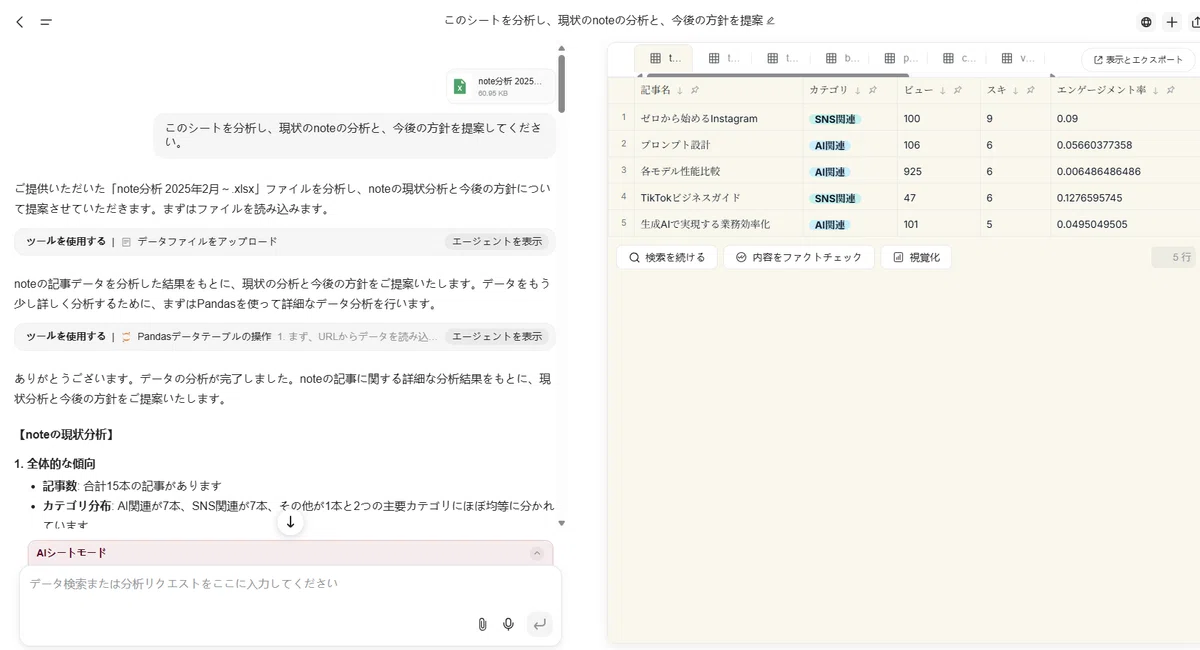1200x650 pixels.
Task: Click 検索を続ける button
Action: click(x=667, y=257)
